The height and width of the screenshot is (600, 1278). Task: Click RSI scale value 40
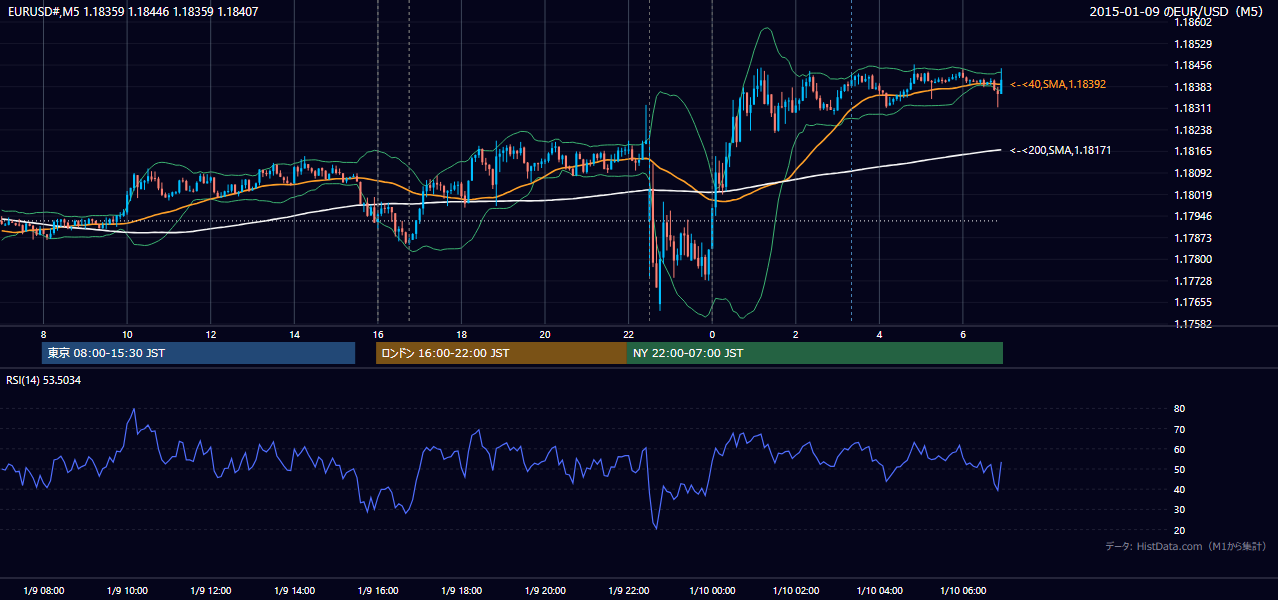tap(1180, 489)
